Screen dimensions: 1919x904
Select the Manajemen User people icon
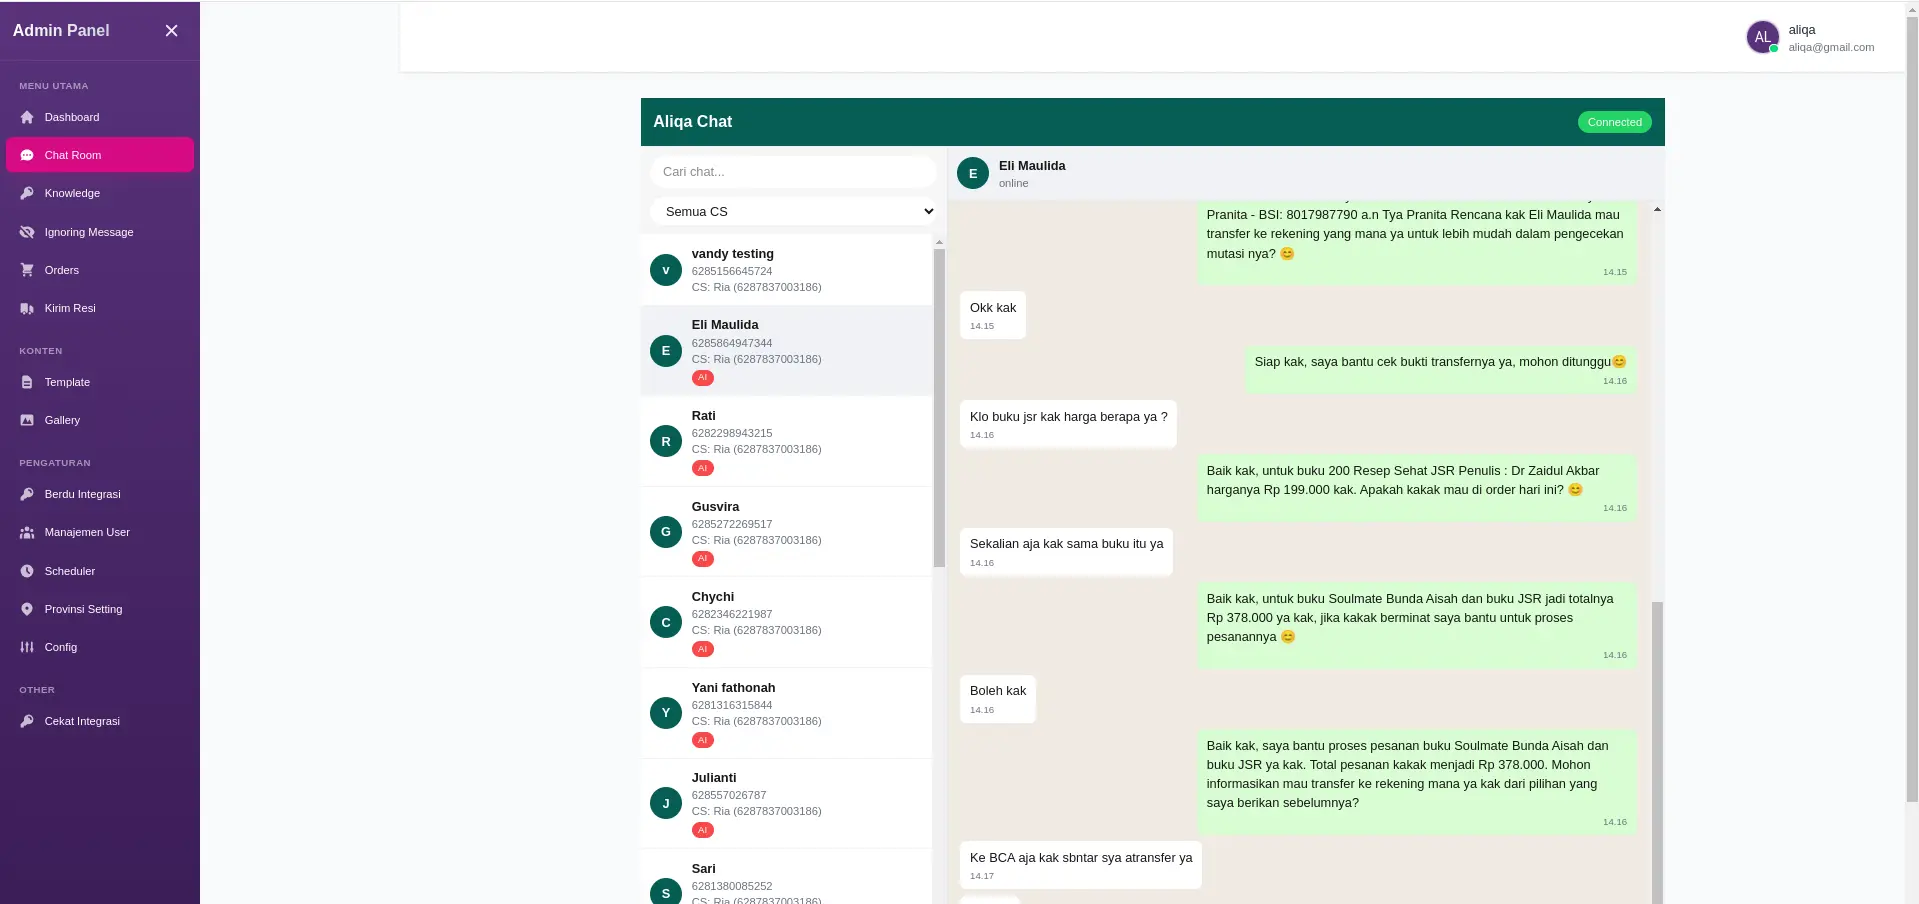tap(26, 532)
